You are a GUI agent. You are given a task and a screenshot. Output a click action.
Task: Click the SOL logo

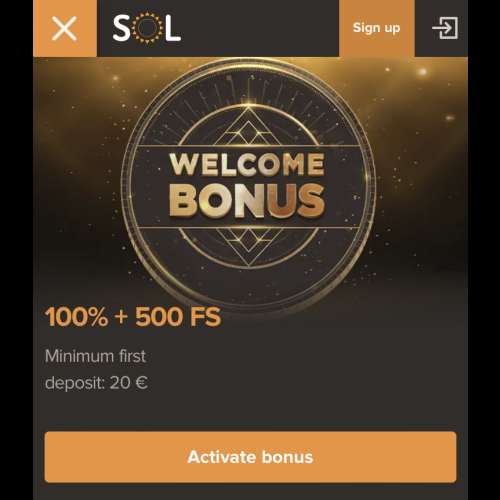147,28
